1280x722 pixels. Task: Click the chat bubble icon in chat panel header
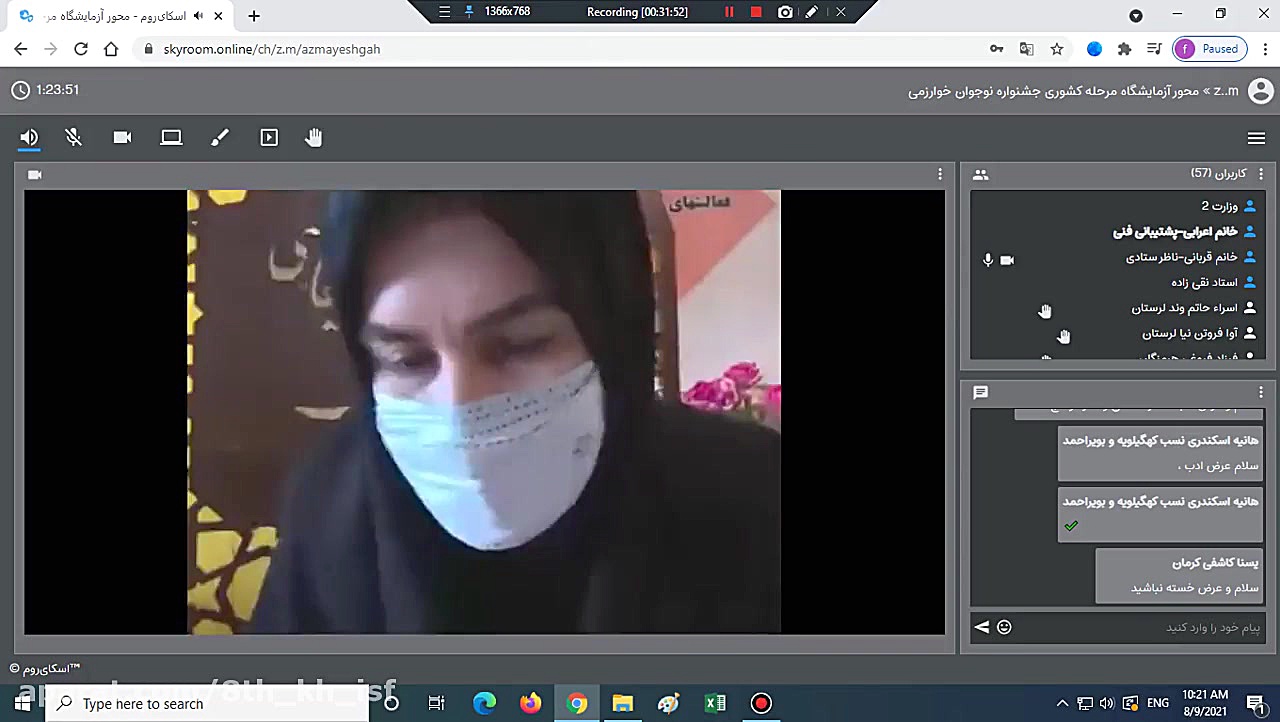coord(980,393)
